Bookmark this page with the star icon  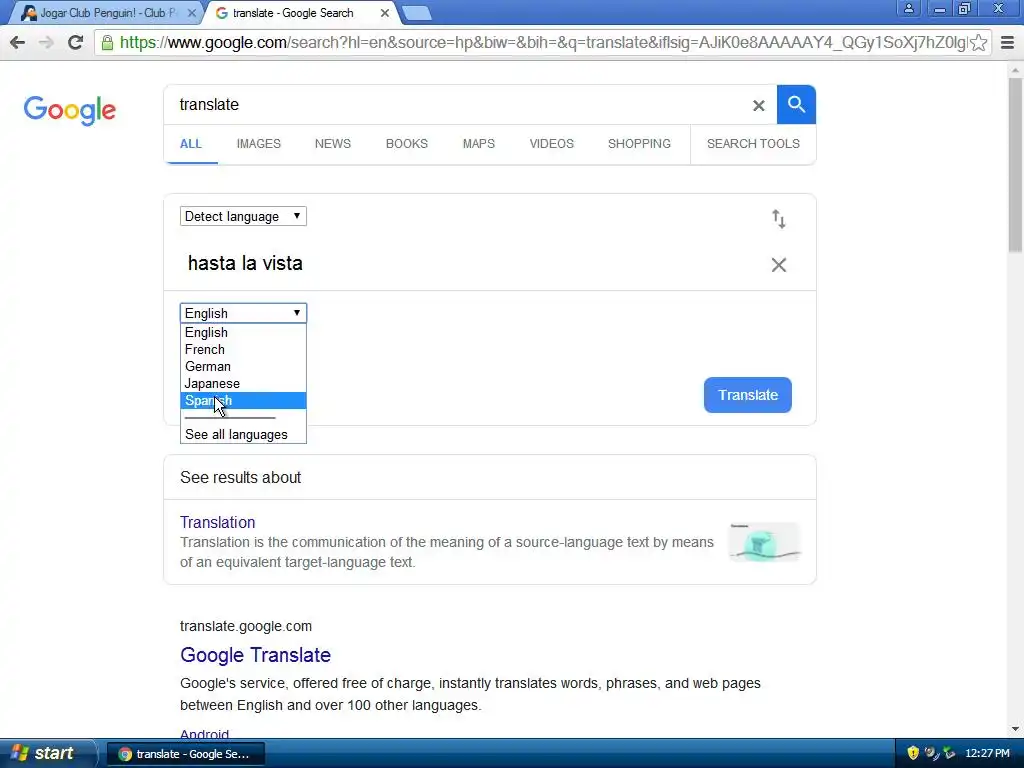click(x=978, y=43)
